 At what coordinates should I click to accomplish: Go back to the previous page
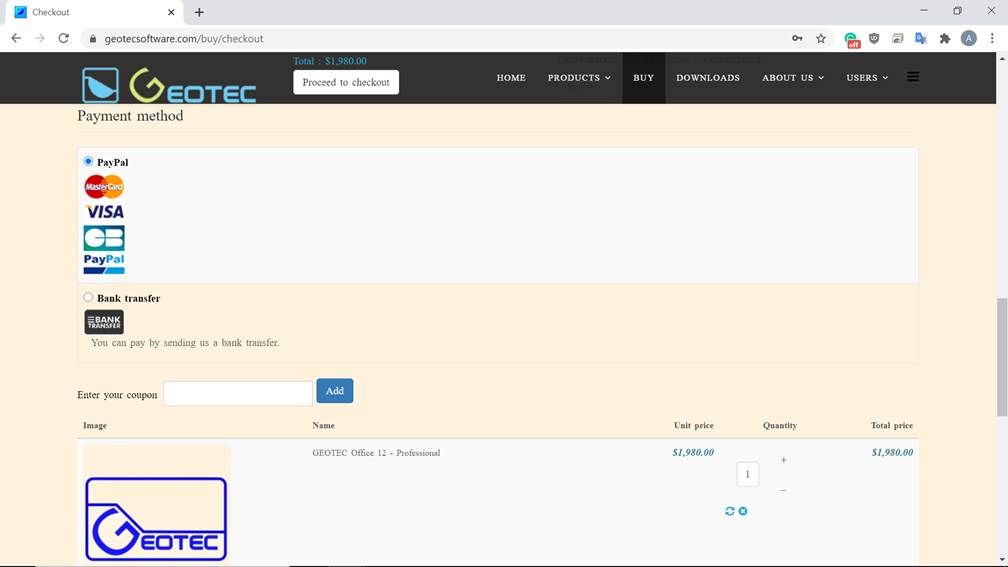pos(16,39)
